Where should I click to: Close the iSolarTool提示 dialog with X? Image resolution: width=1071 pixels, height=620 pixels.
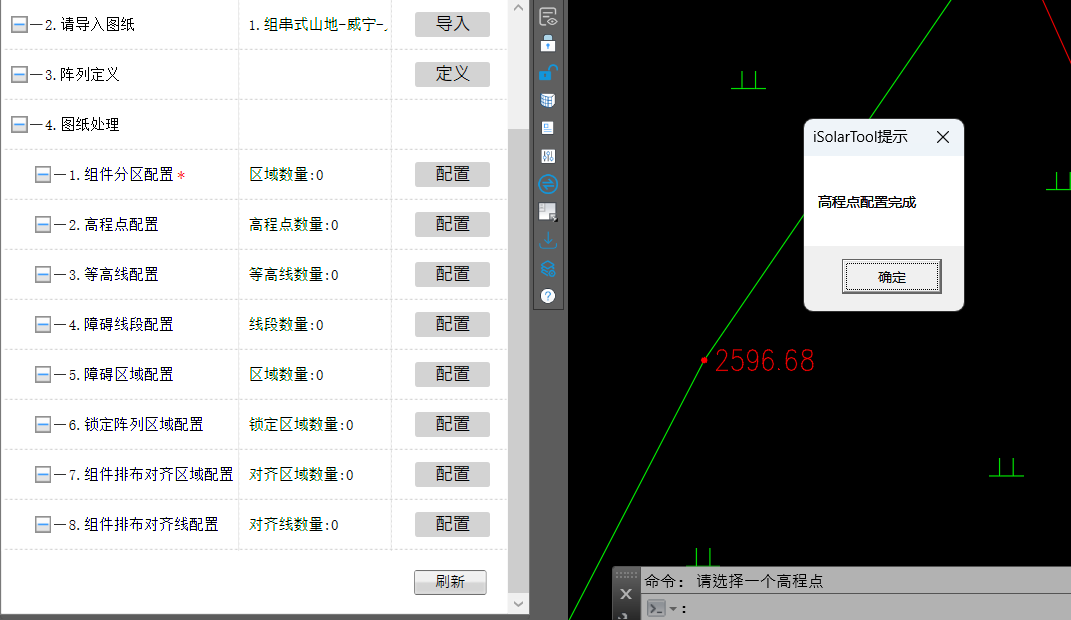(942, 137)
